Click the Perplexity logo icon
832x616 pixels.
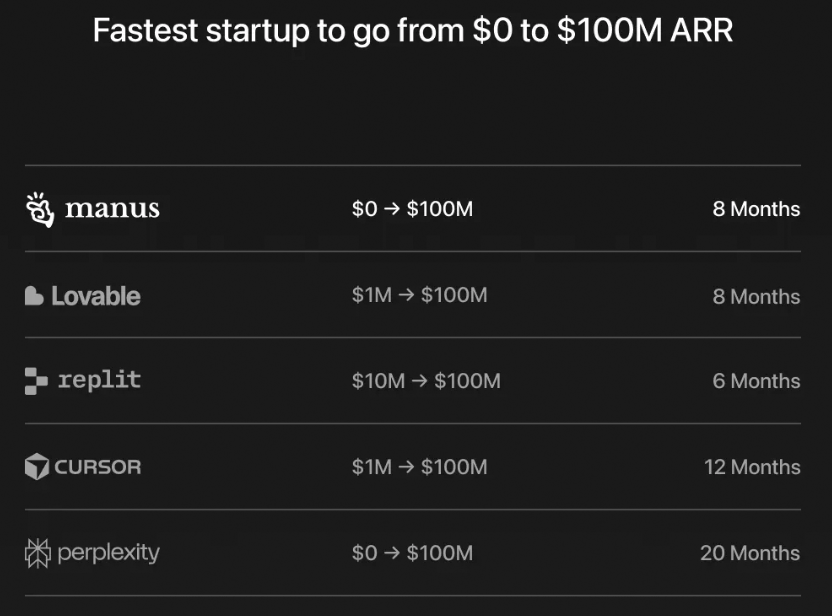(37, 553)
